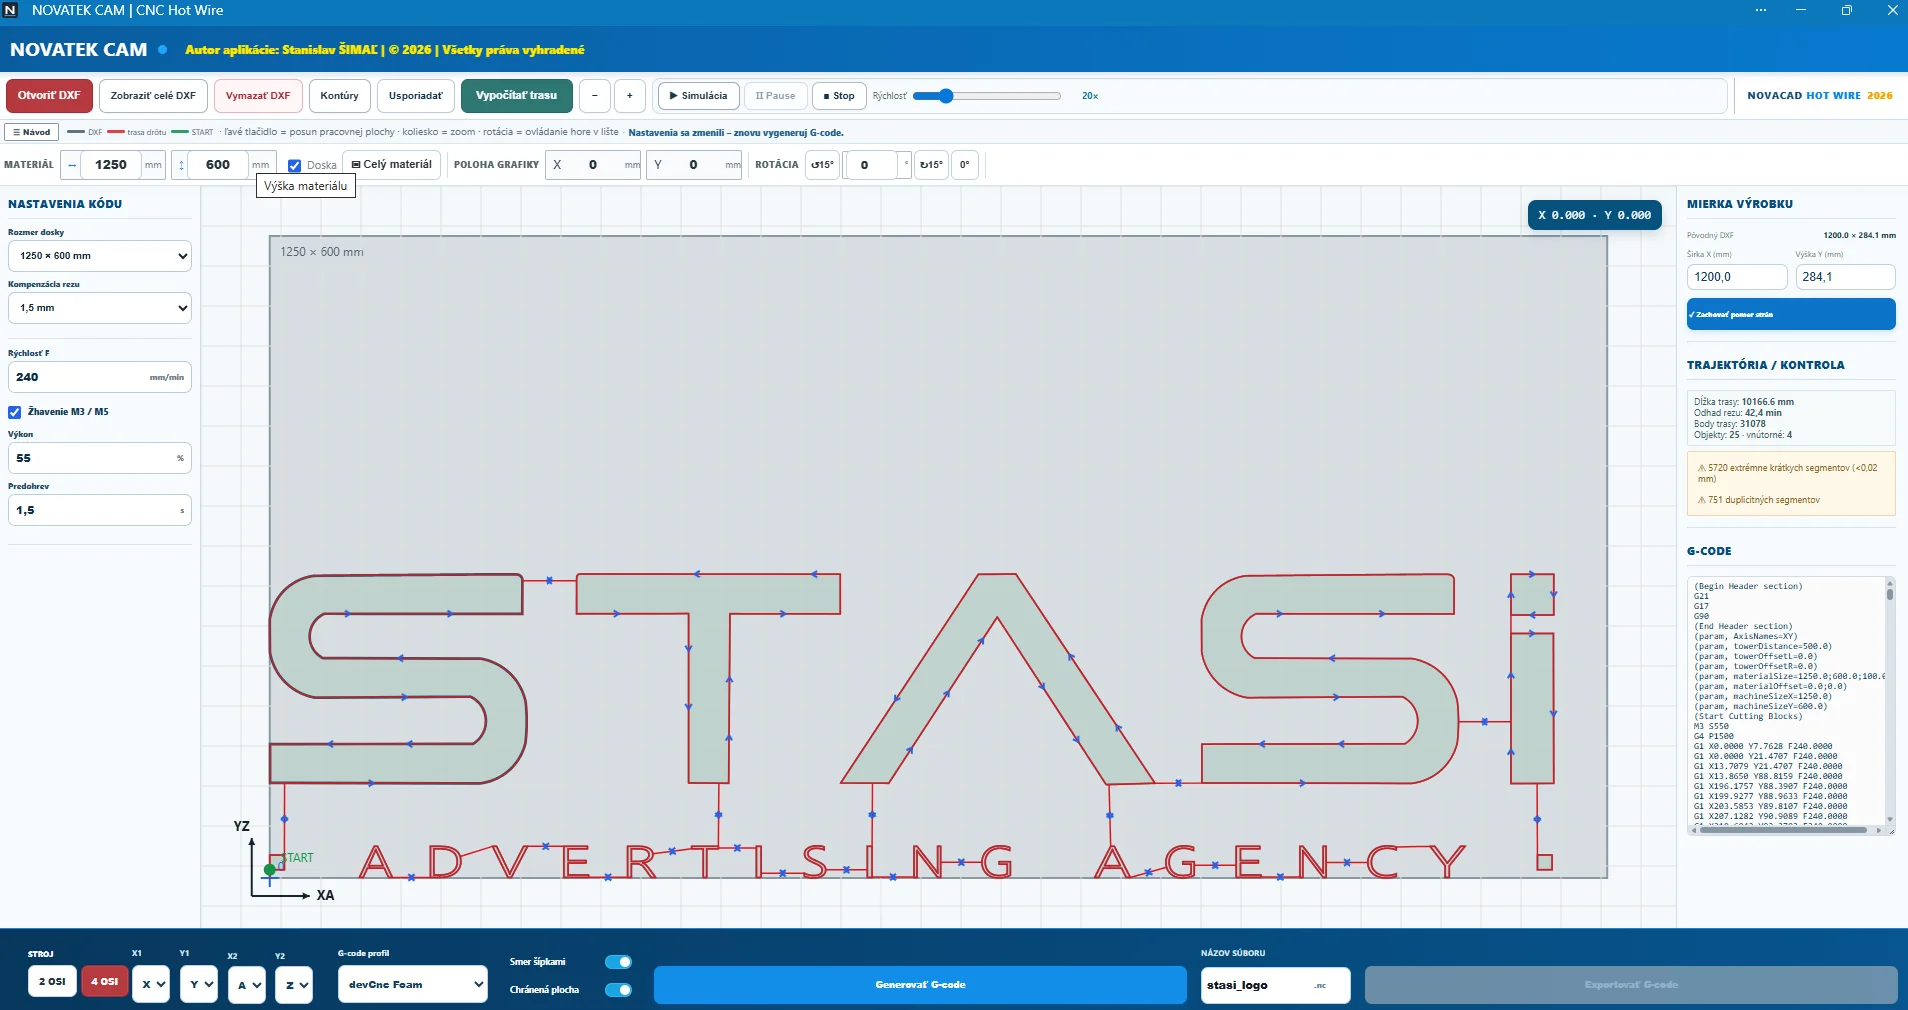Toggle Zachovať pomer strán option
This screenshot has width=1908, height=1010.
pos(1791,314)
